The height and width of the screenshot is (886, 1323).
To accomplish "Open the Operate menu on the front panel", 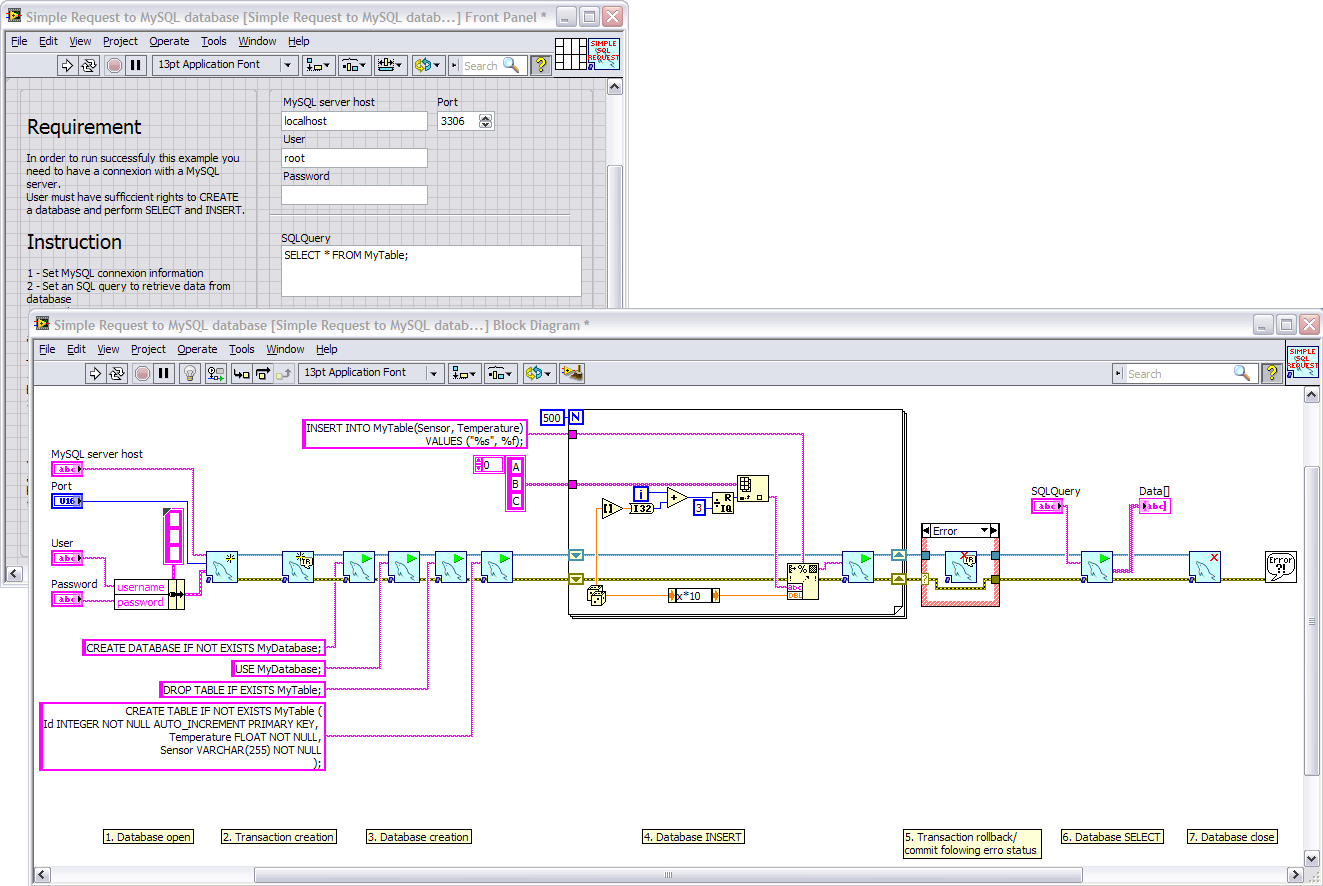I will tap(169, 41).
